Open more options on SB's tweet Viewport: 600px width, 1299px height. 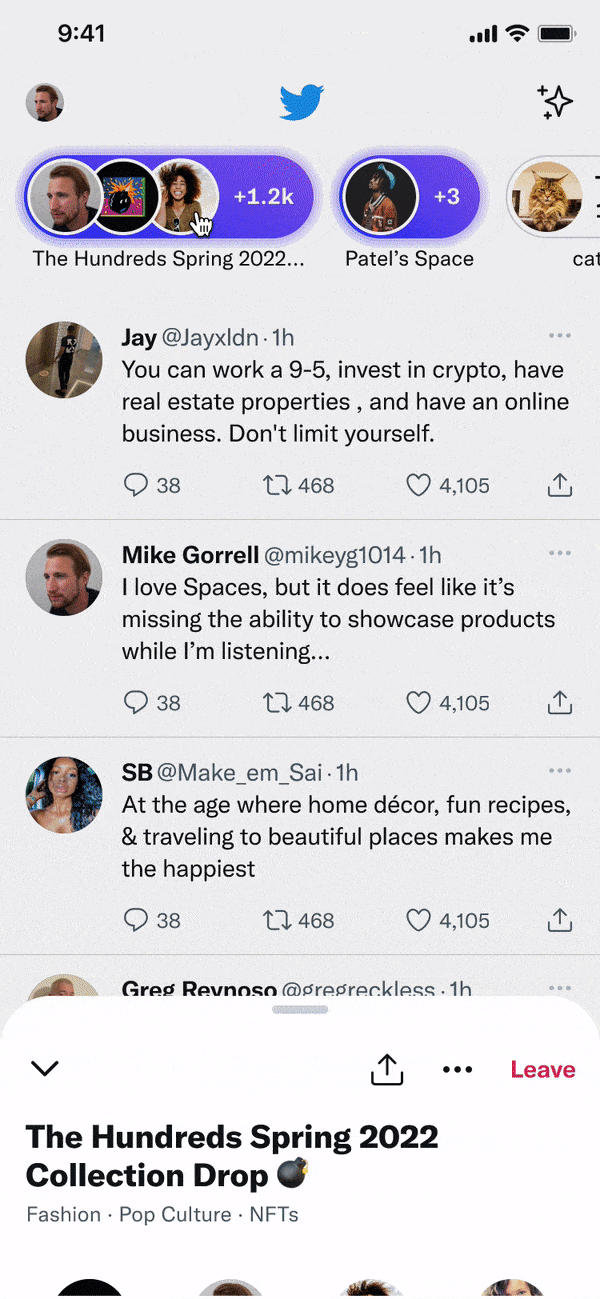point(560,770)
